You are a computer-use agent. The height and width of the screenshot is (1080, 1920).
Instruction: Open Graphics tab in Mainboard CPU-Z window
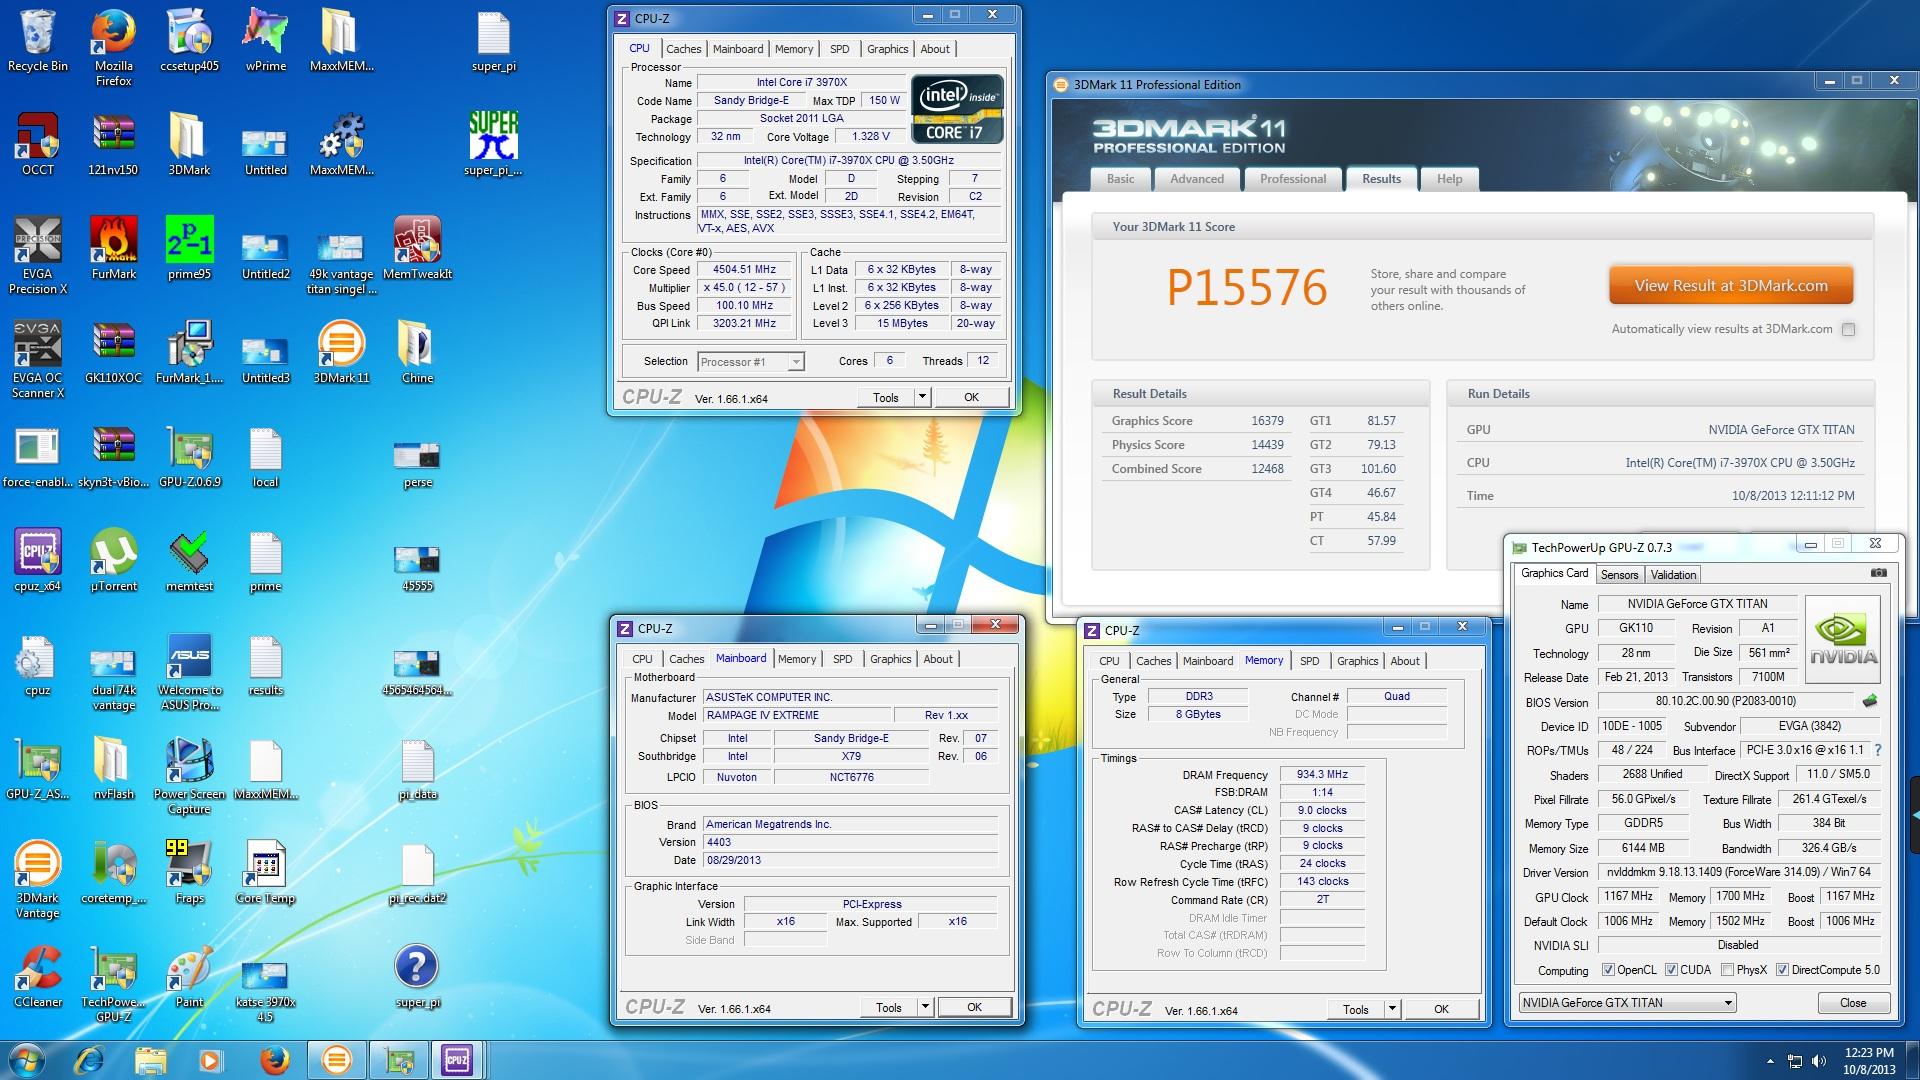click(890, 659)
